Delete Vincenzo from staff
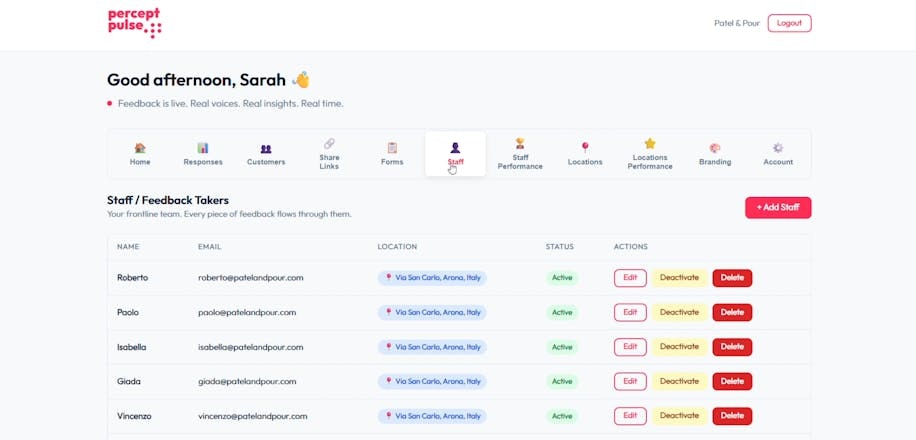The width and height of the screenshot is (916, 440). tap(732, 416)
